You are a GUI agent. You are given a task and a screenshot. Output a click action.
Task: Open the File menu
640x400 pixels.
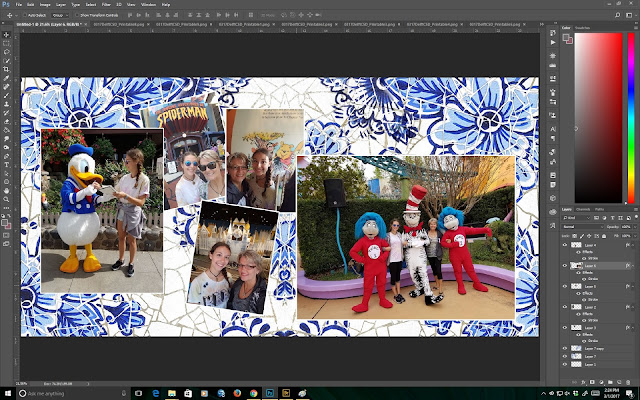(x=18, y=4)
